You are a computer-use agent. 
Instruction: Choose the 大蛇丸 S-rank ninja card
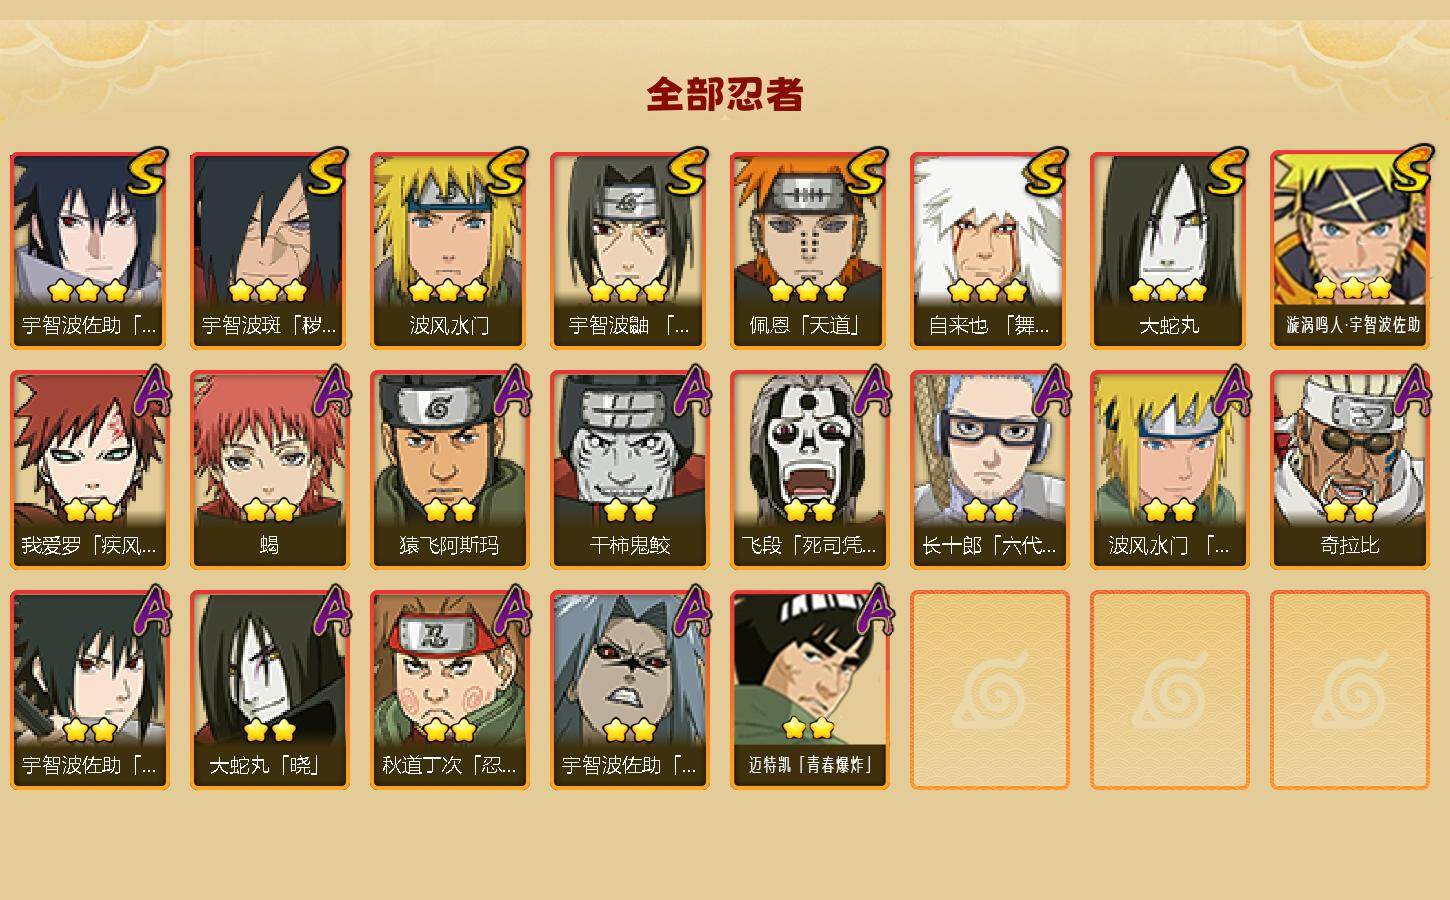(x=1169, y=250)
